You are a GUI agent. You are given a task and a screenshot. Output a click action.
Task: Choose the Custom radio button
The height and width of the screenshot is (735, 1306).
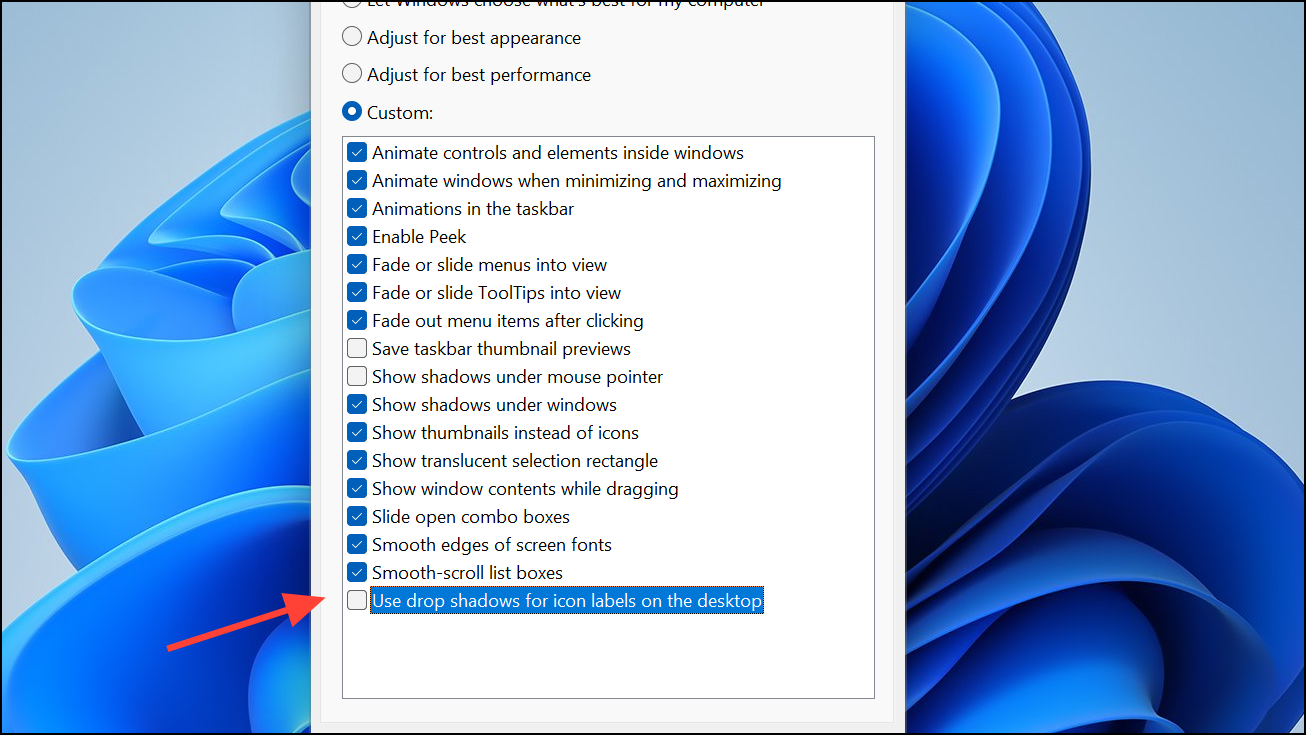click(x=352, y=111)
